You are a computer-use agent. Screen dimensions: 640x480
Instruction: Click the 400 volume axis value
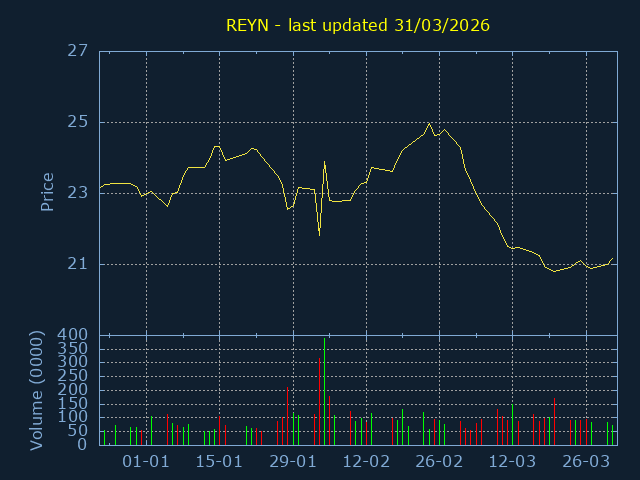pyautogui.click(x=75, y=335)
